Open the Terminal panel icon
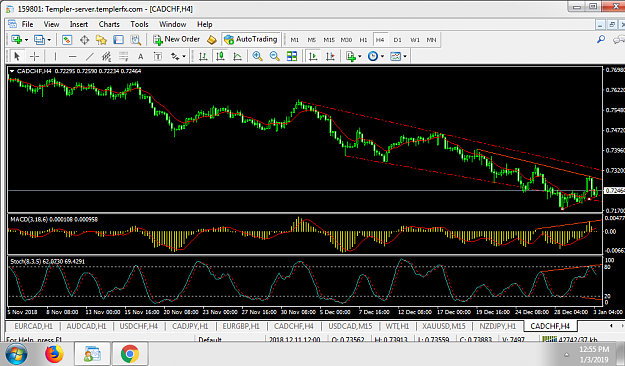The width and height of the screenshot is (625, 366). tap(118, 39)
